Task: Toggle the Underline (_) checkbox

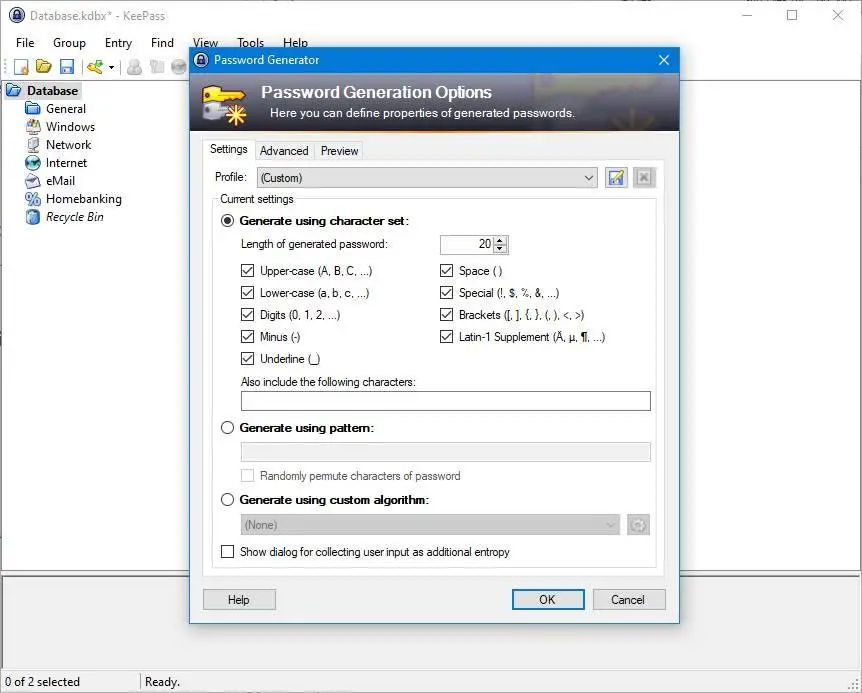Action: coord(247,359)
